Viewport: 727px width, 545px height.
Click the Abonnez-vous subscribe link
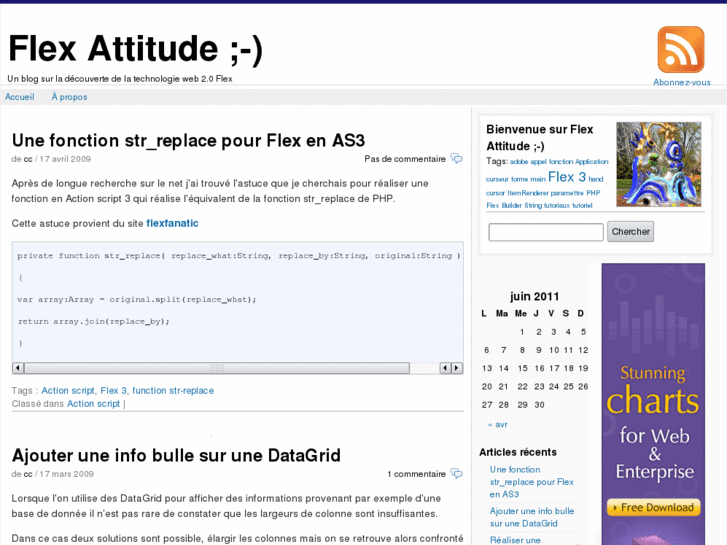tap(682, 83)
